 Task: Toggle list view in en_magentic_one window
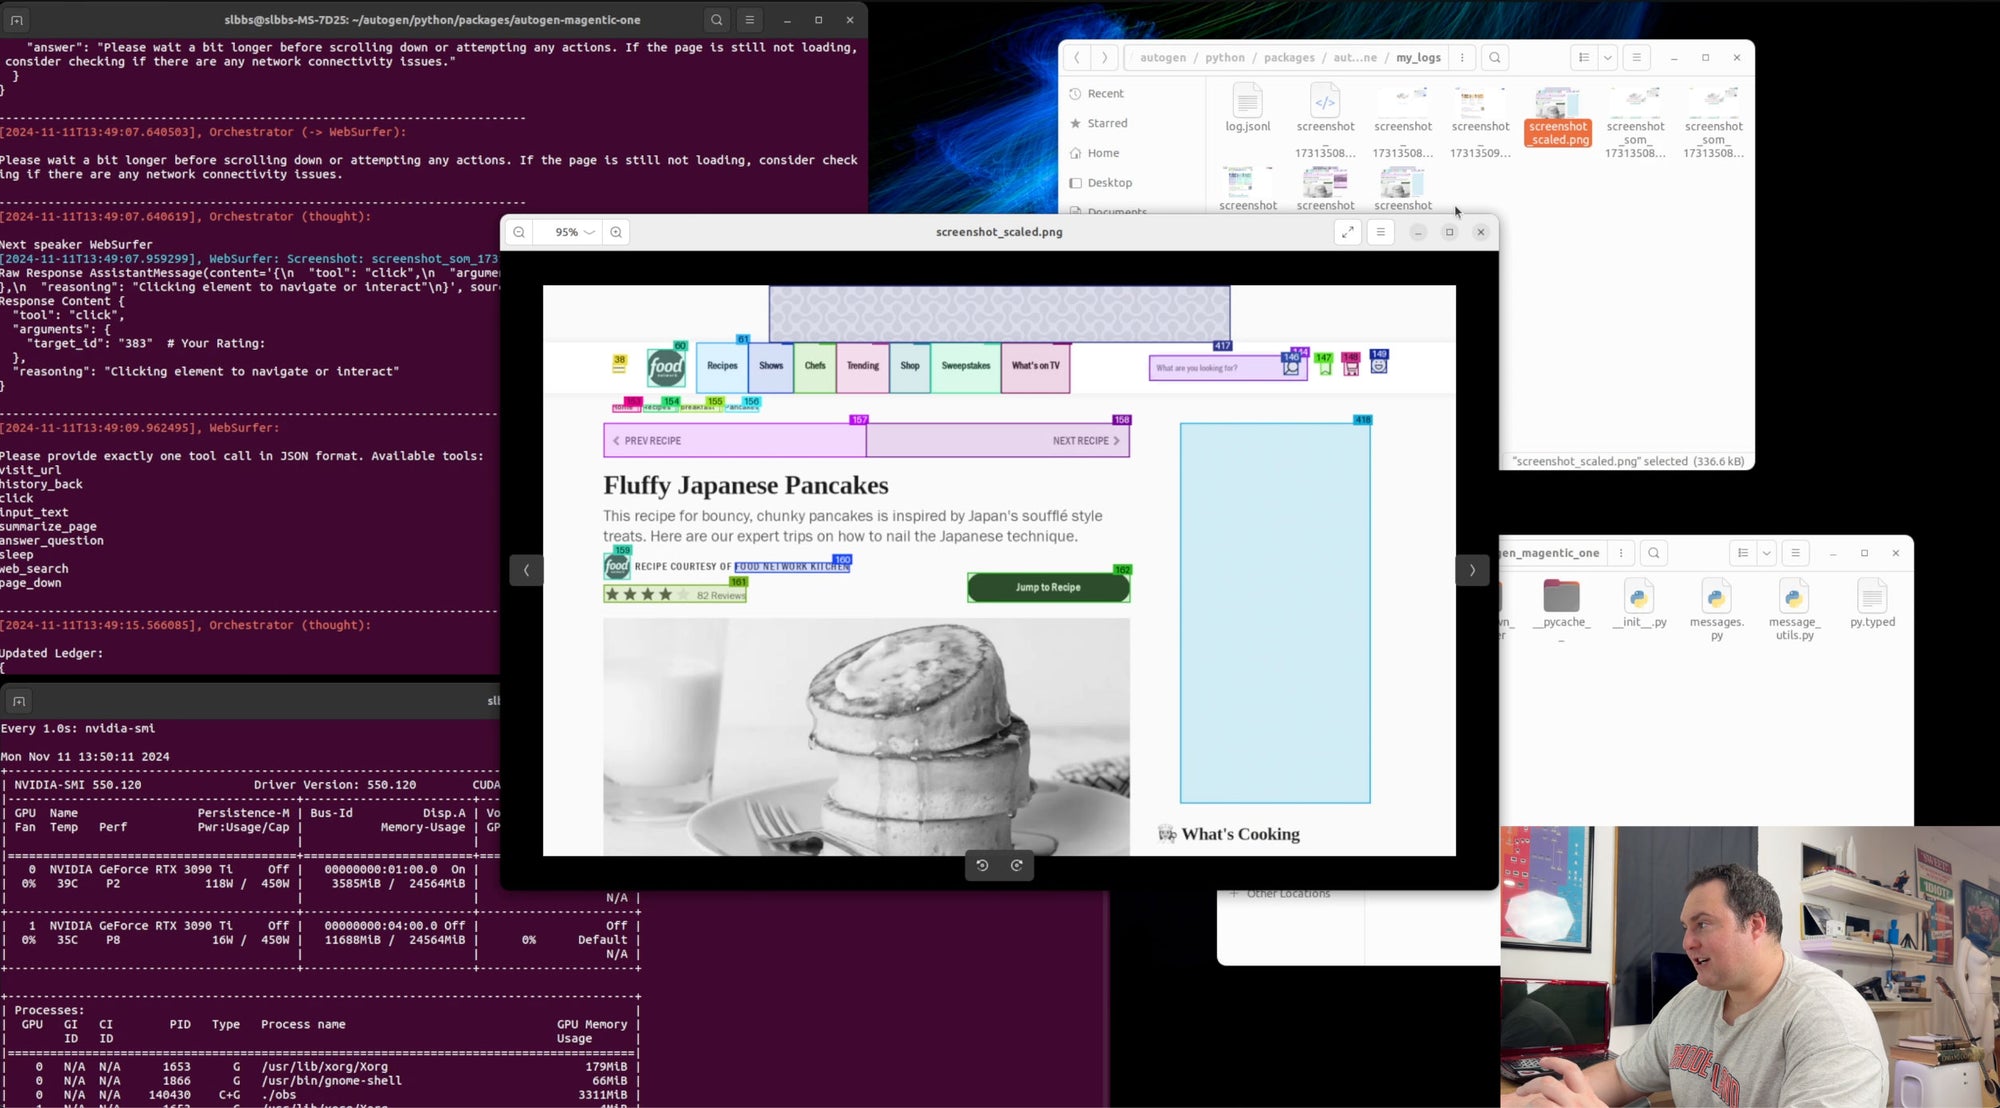click(x=1743, y=553)
